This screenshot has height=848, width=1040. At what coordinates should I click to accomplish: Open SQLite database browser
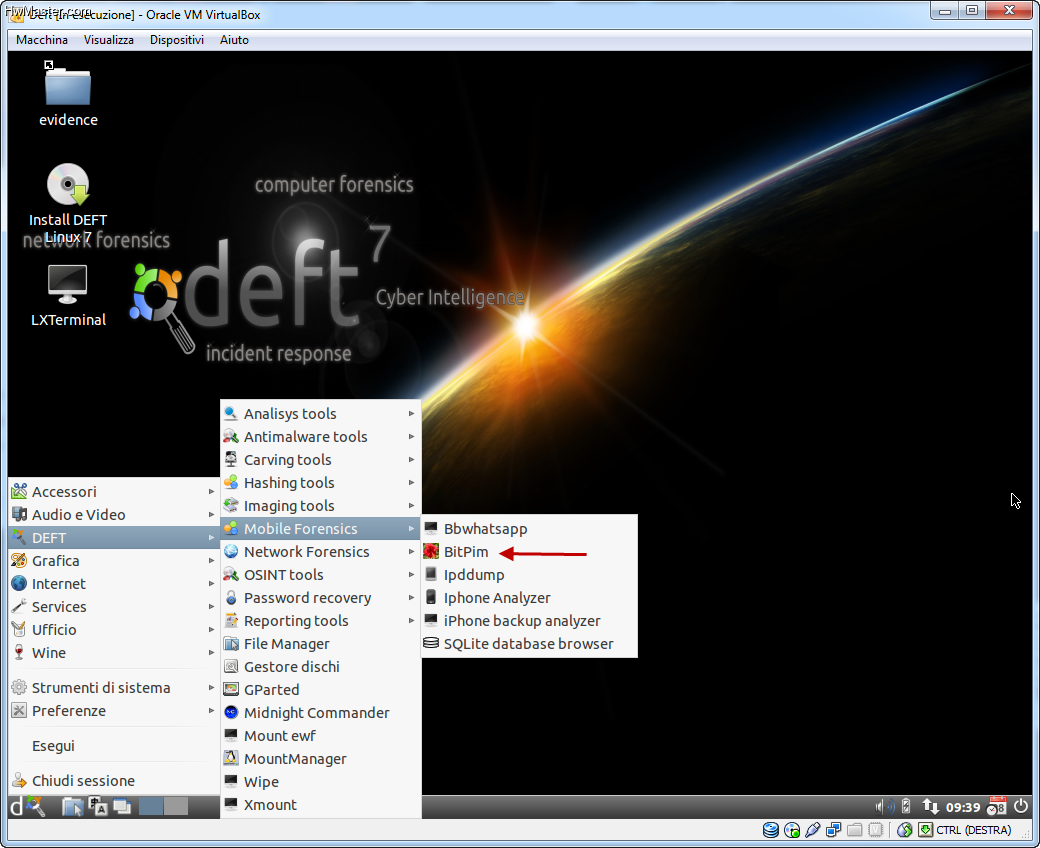tap(529, 644)
